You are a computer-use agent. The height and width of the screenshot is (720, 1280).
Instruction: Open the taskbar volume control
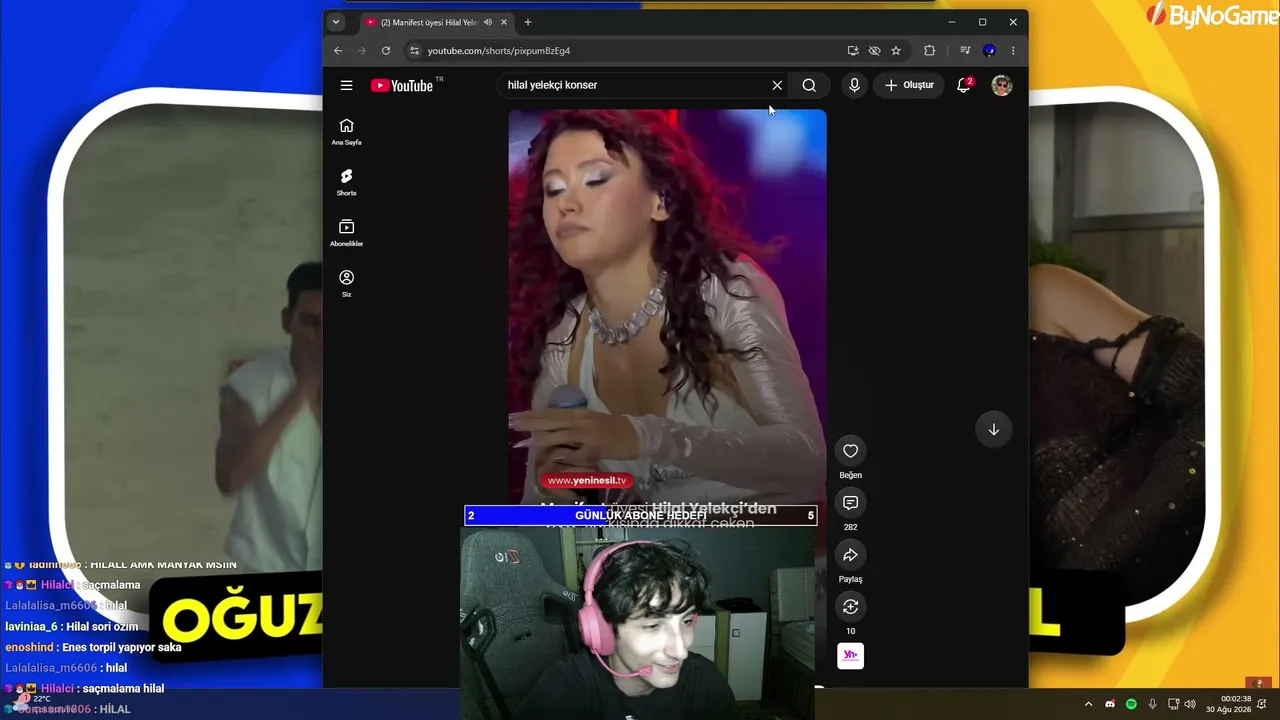pyautogui.click(x=1190, y=704)
